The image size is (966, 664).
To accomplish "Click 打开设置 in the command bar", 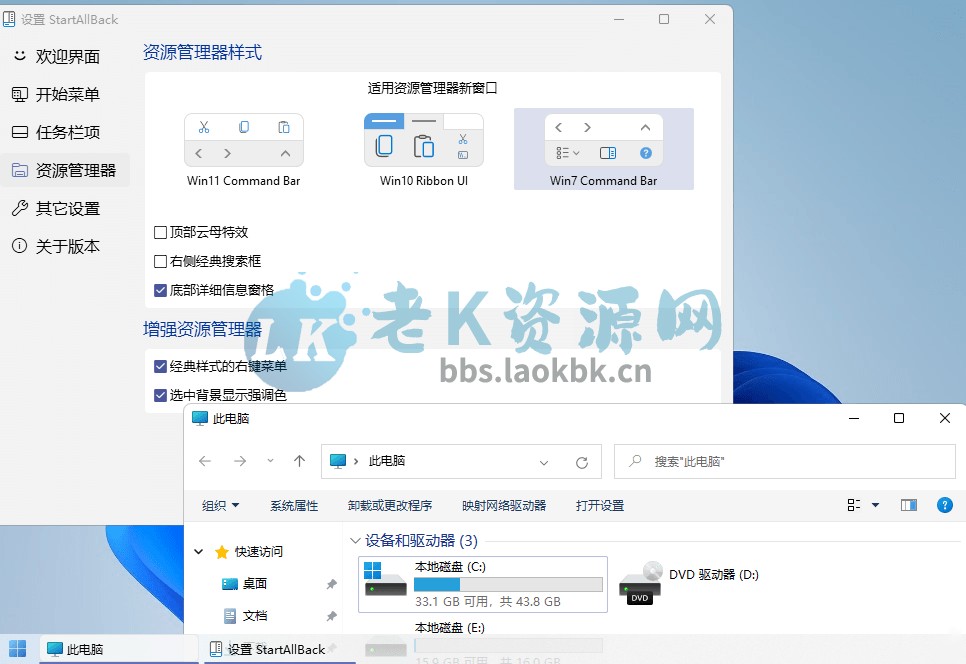I will point(599,506).
